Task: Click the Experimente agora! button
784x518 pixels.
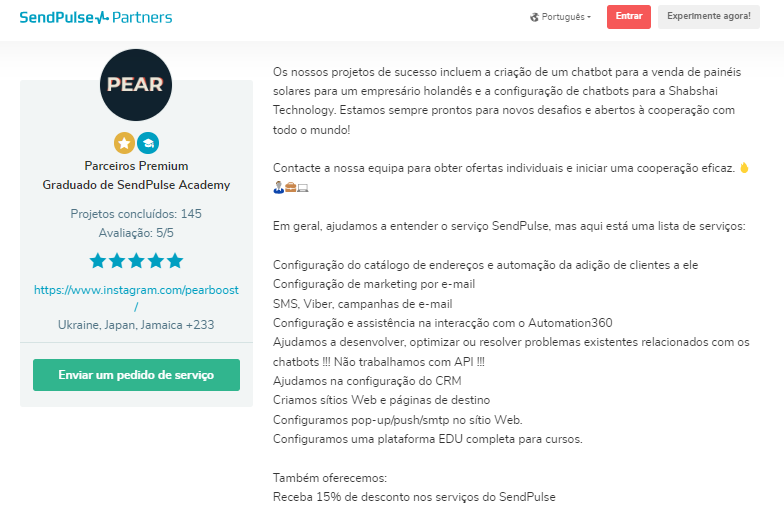Action: pyautogui.click(x=708, y=17)
